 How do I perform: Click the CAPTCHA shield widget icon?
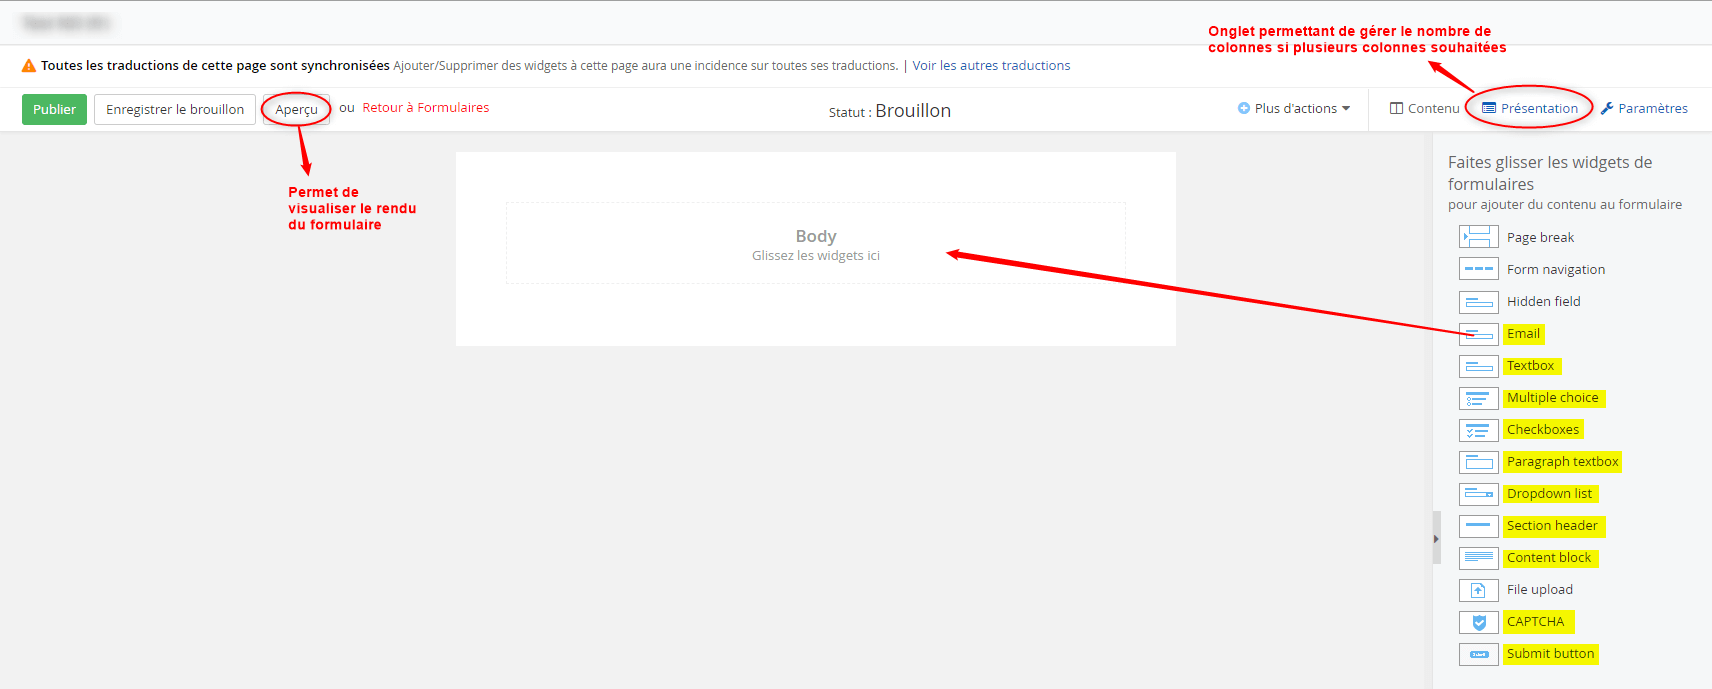[1478, 622]
